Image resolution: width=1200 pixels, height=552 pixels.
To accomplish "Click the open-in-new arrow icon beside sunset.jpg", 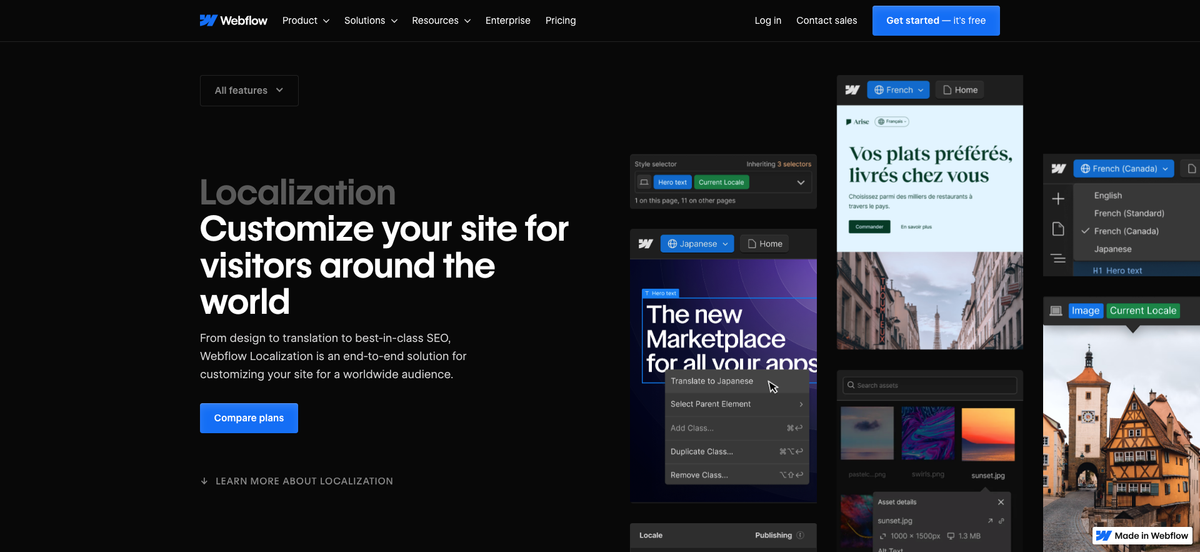I will (991, 521).
